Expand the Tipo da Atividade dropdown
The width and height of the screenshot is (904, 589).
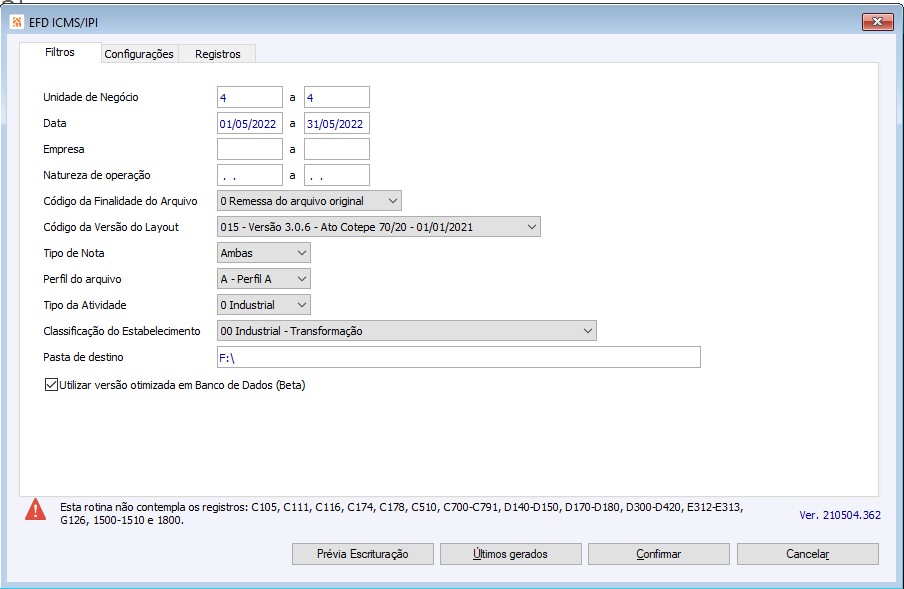click(x=263, y=304)
